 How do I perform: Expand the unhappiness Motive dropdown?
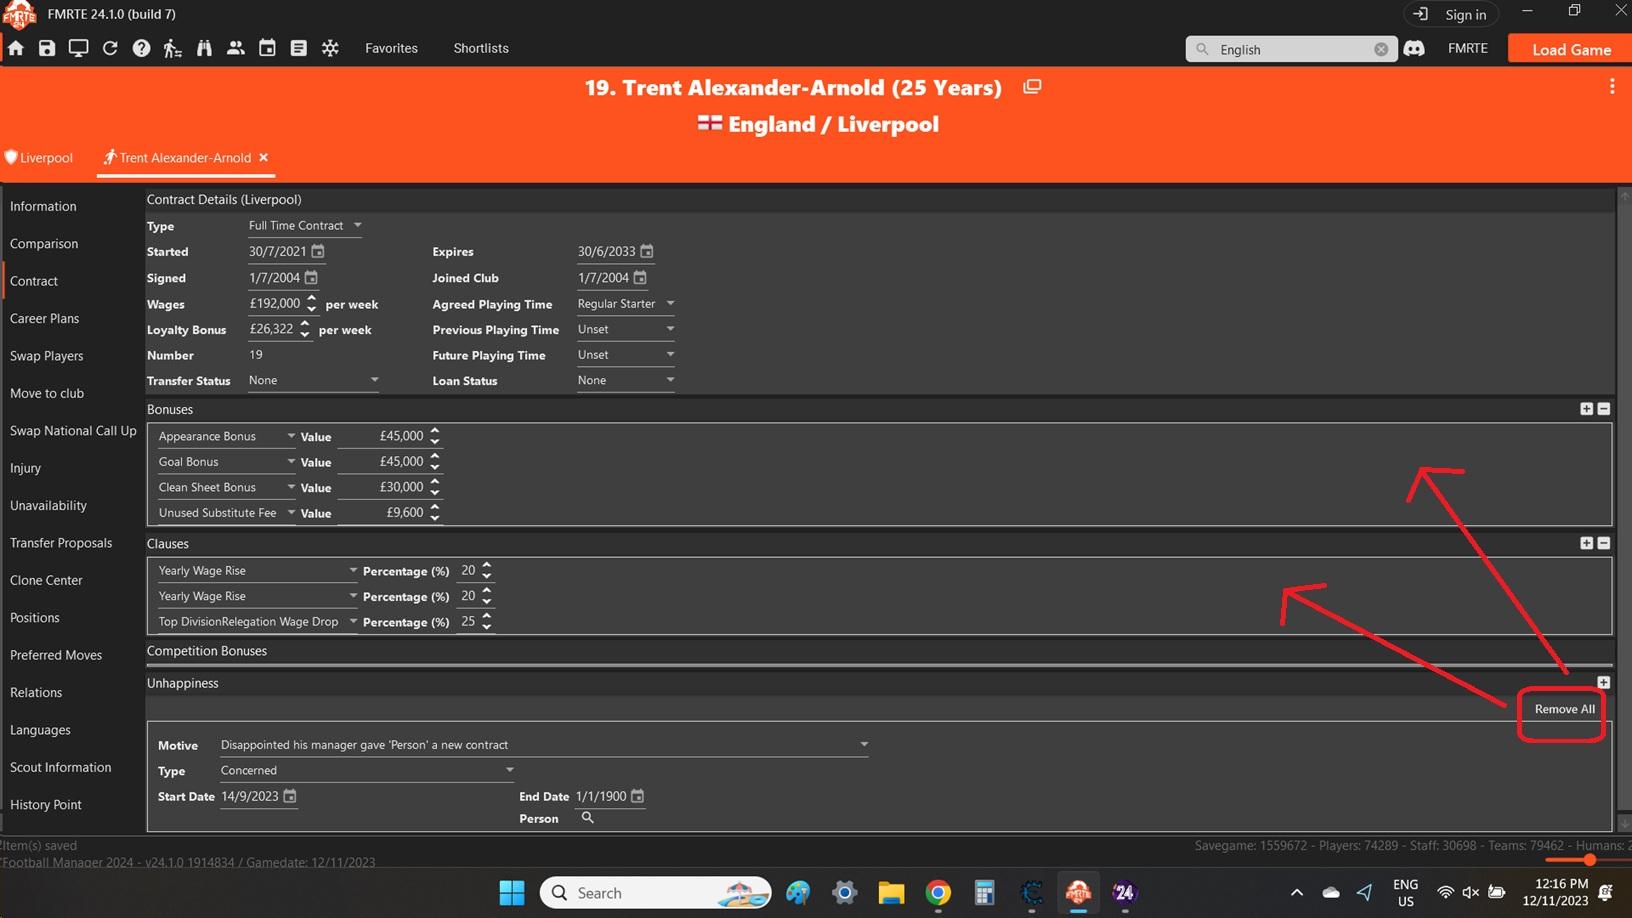point(544,744)
